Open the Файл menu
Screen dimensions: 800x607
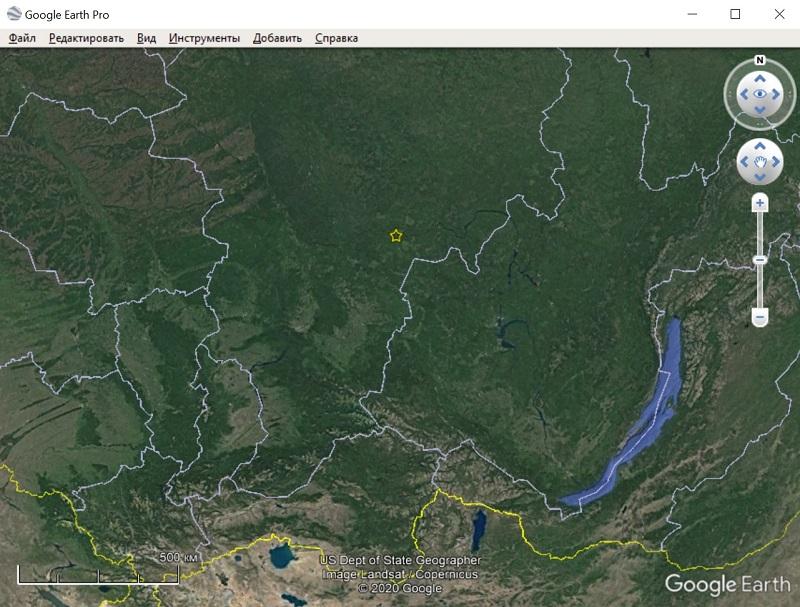tap(22, 38)
